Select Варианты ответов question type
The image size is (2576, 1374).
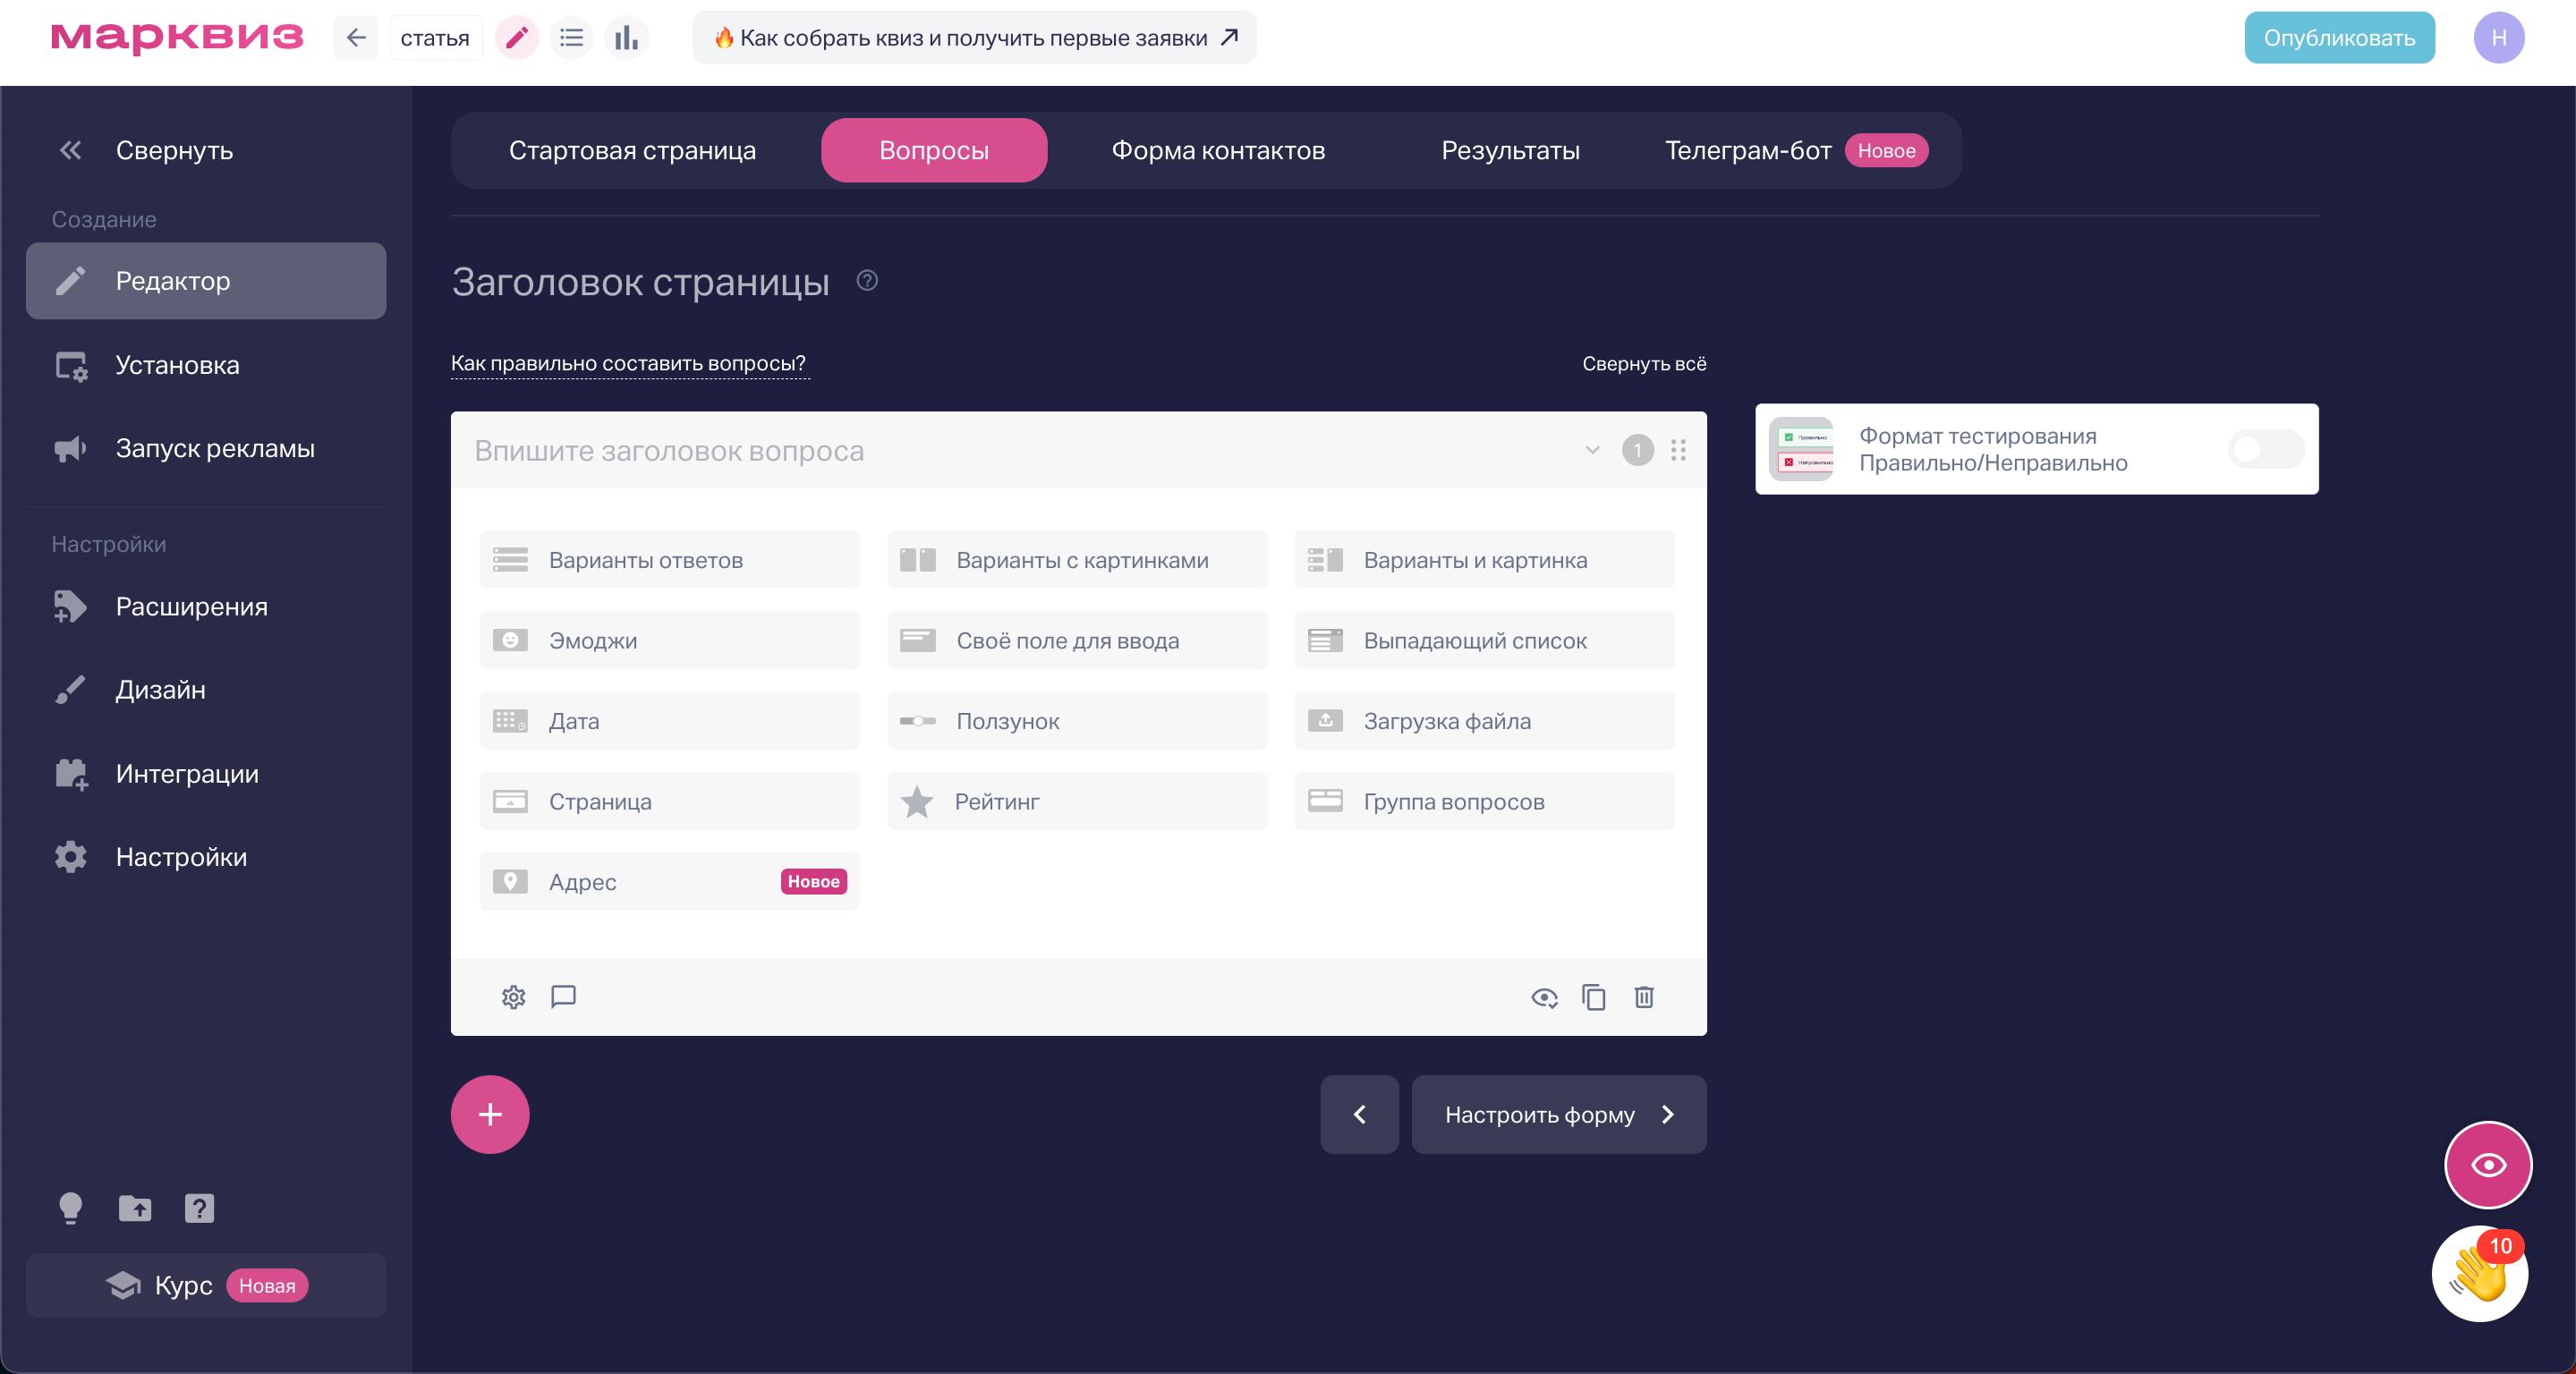(x=669, y=560)
